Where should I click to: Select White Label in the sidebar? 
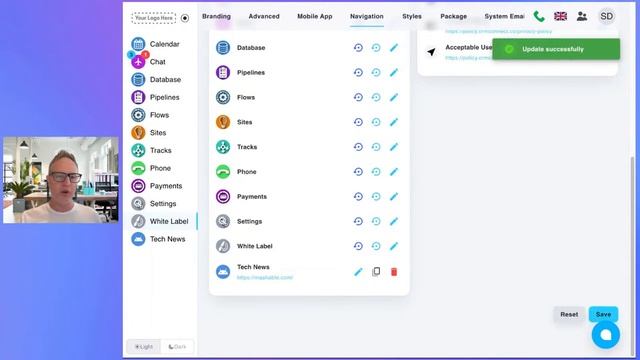pyautogui.click(x=160, y=221)
